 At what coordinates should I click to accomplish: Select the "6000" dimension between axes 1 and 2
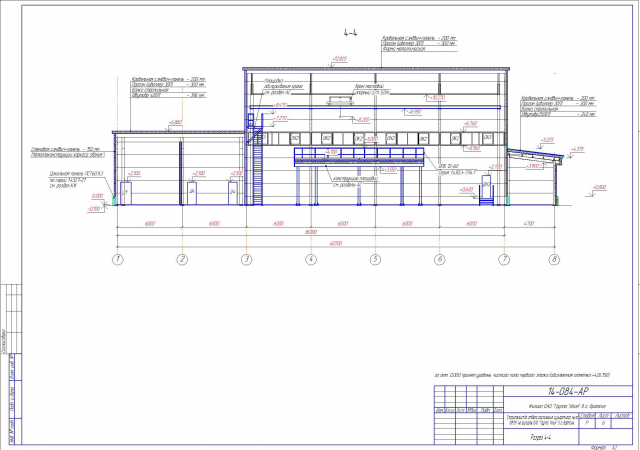click(150, 223)
